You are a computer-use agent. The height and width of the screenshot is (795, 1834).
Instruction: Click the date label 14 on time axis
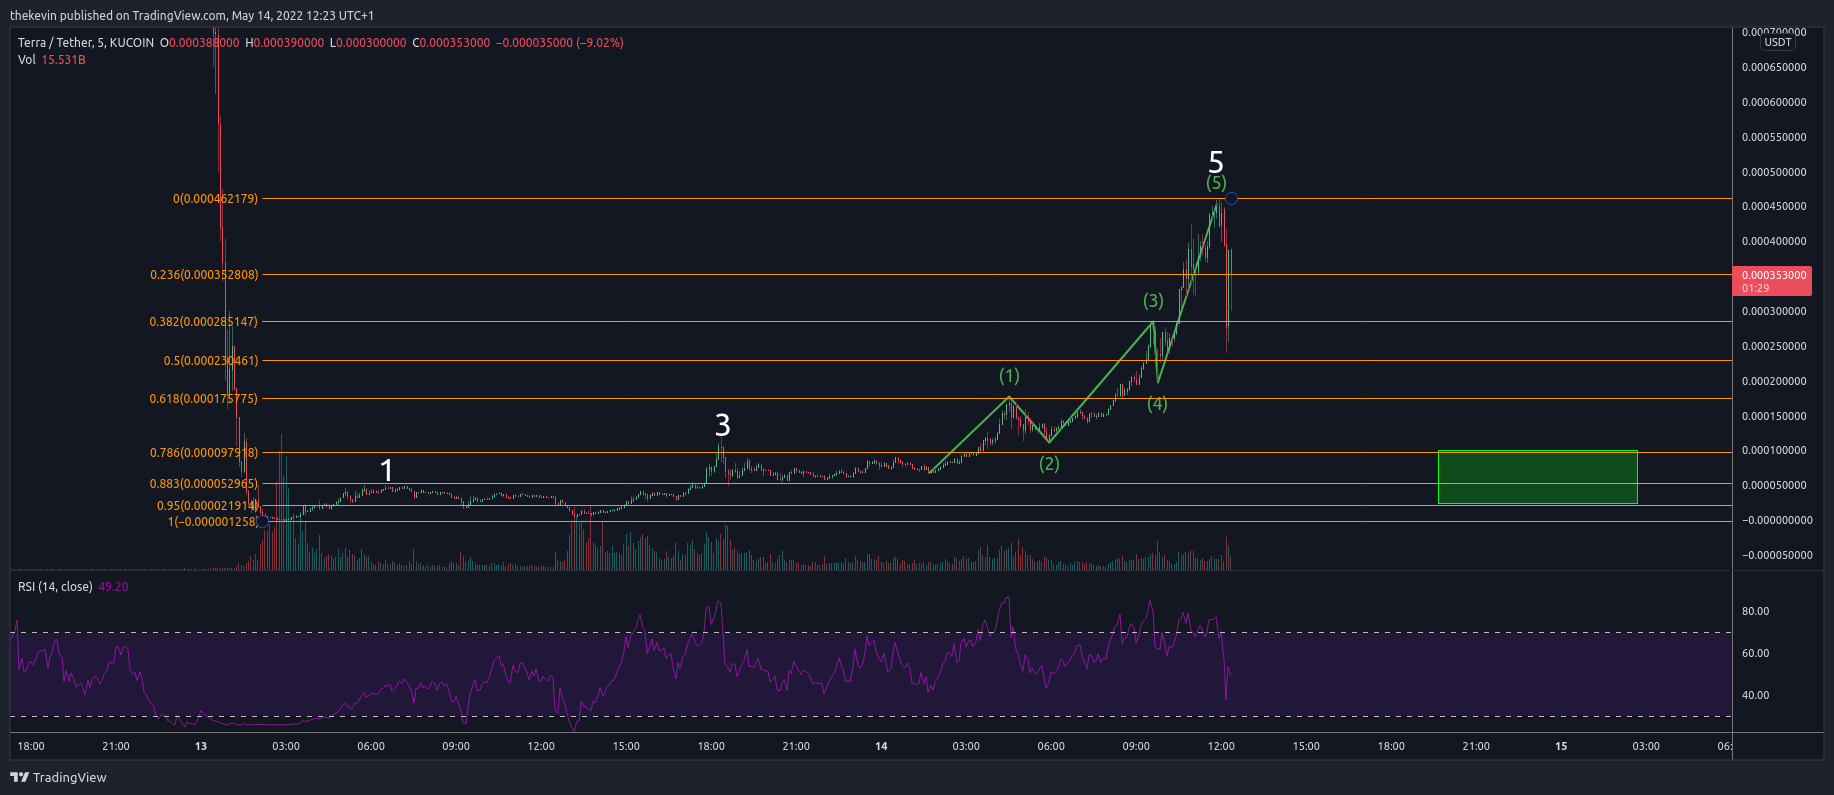[881, 747]
